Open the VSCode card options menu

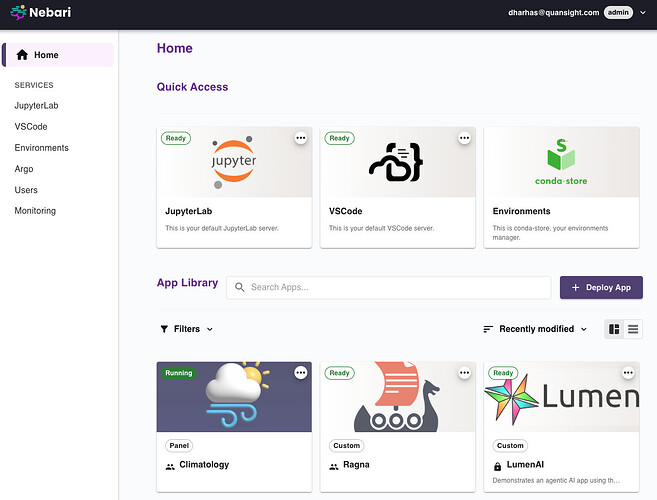(464, 138)
